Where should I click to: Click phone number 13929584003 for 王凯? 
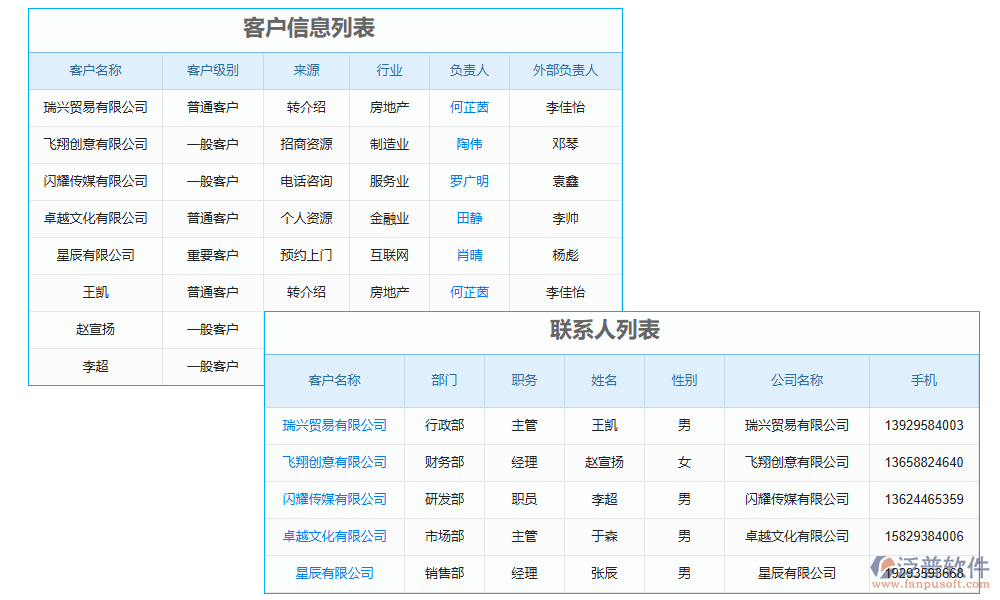pos(924,425)
